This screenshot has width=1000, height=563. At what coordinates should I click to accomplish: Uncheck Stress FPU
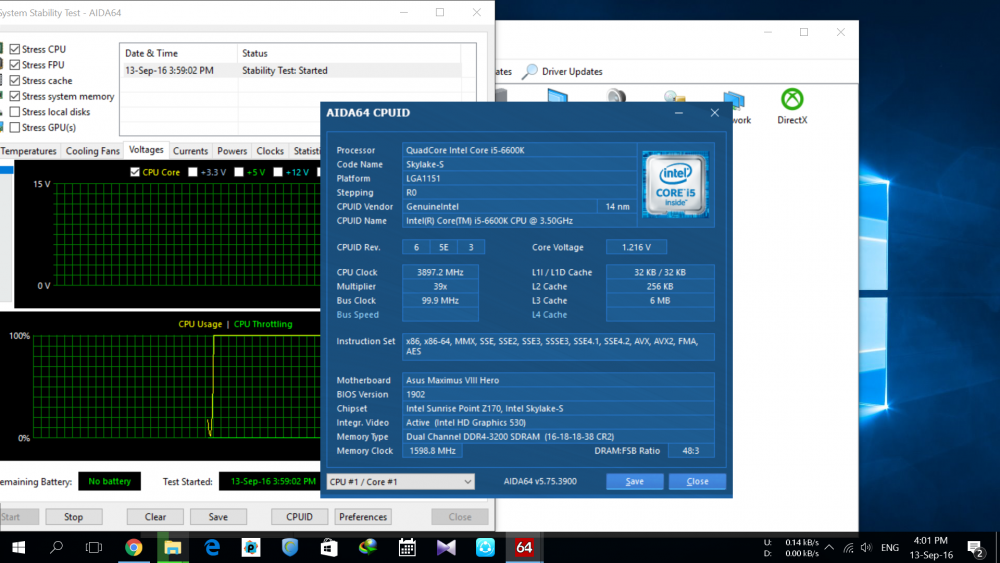pos(15,64)
